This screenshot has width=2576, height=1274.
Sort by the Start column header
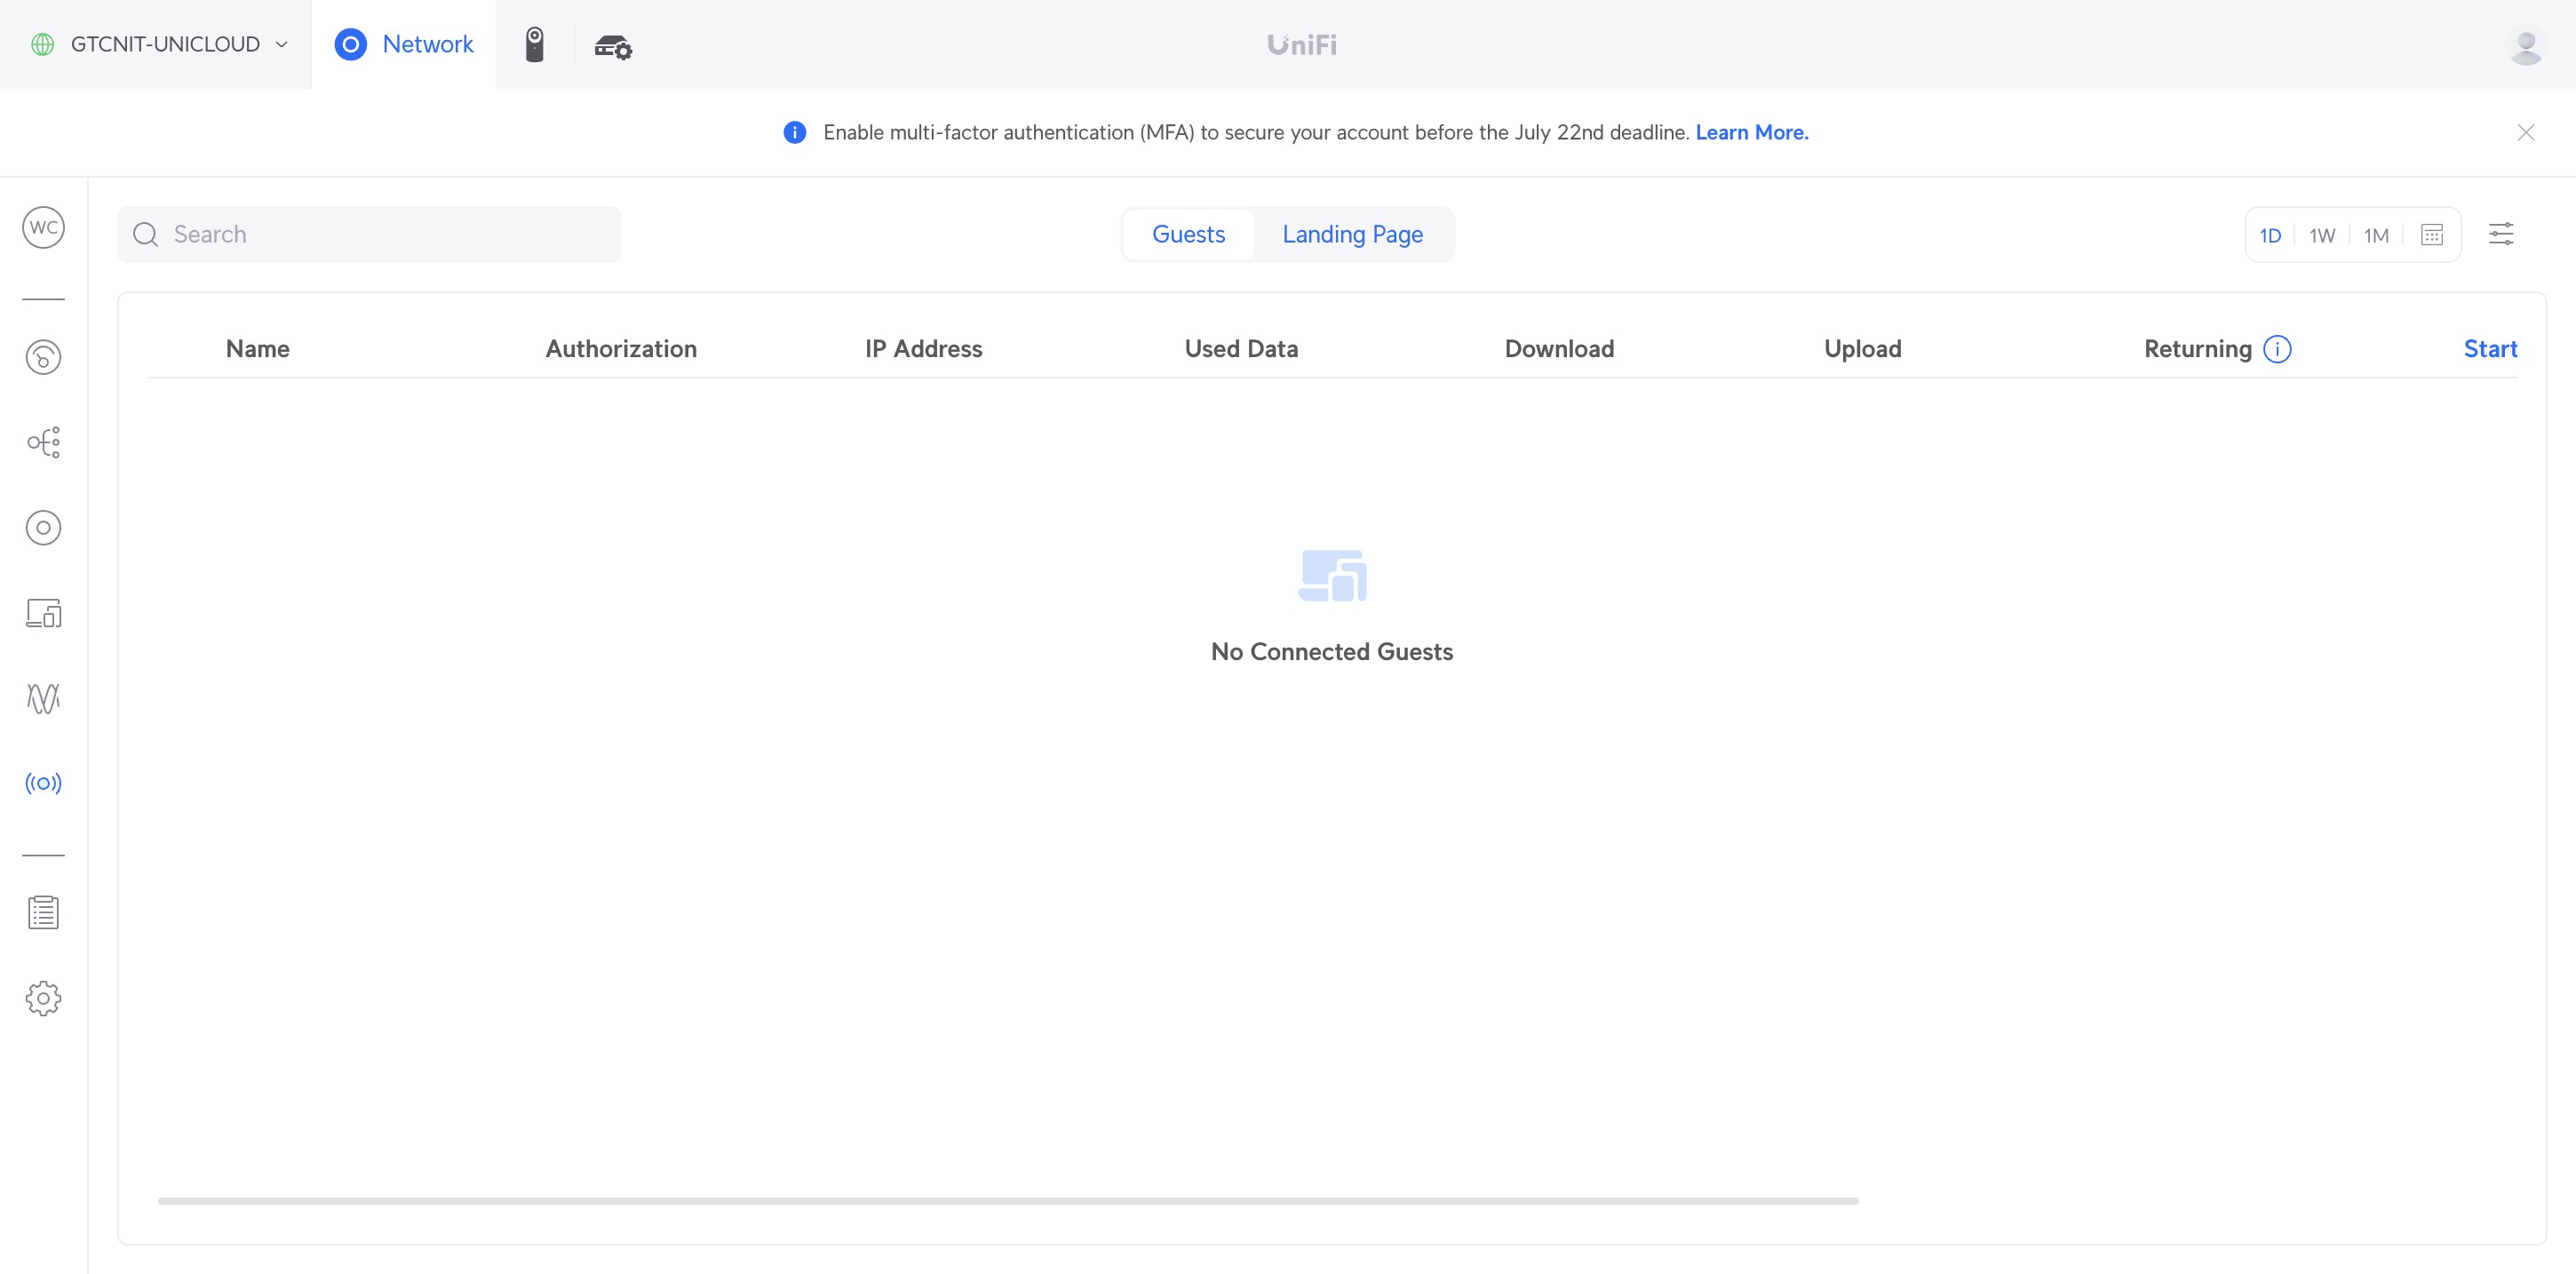2490,348
